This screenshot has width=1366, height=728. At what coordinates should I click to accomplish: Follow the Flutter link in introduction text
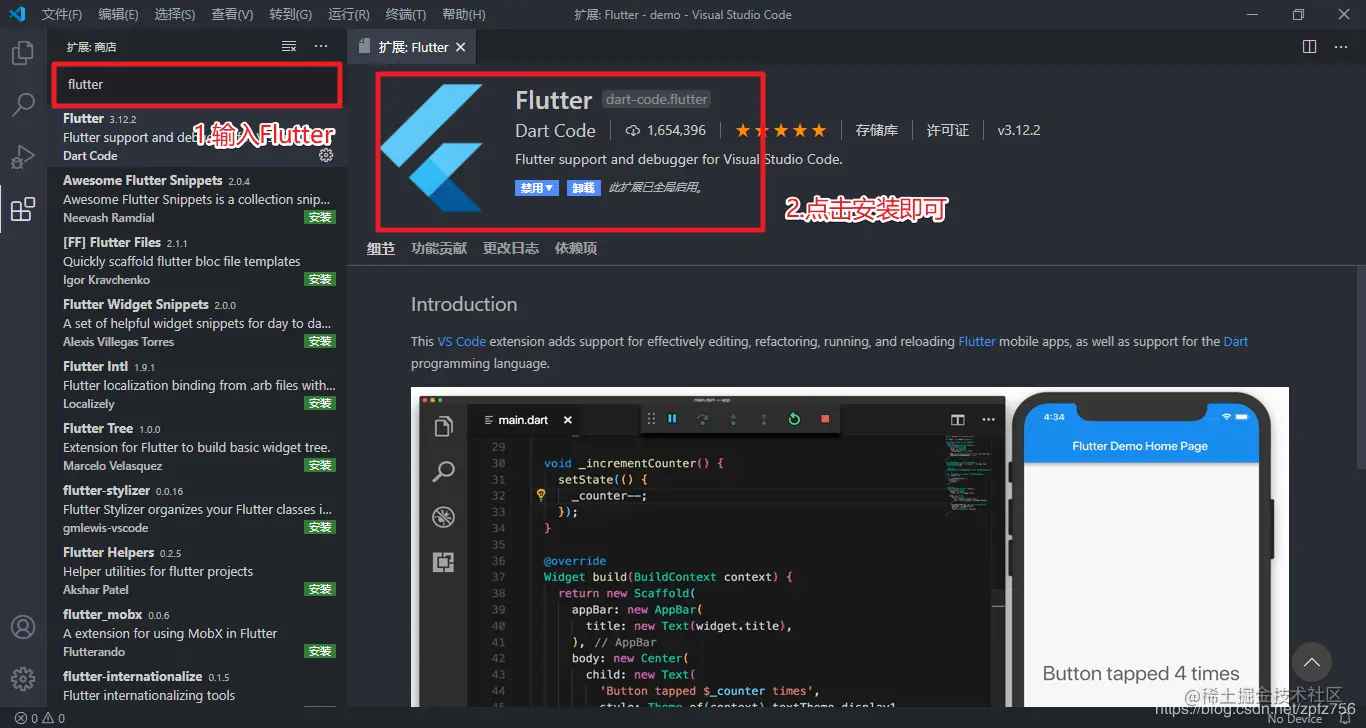(977, 341)
